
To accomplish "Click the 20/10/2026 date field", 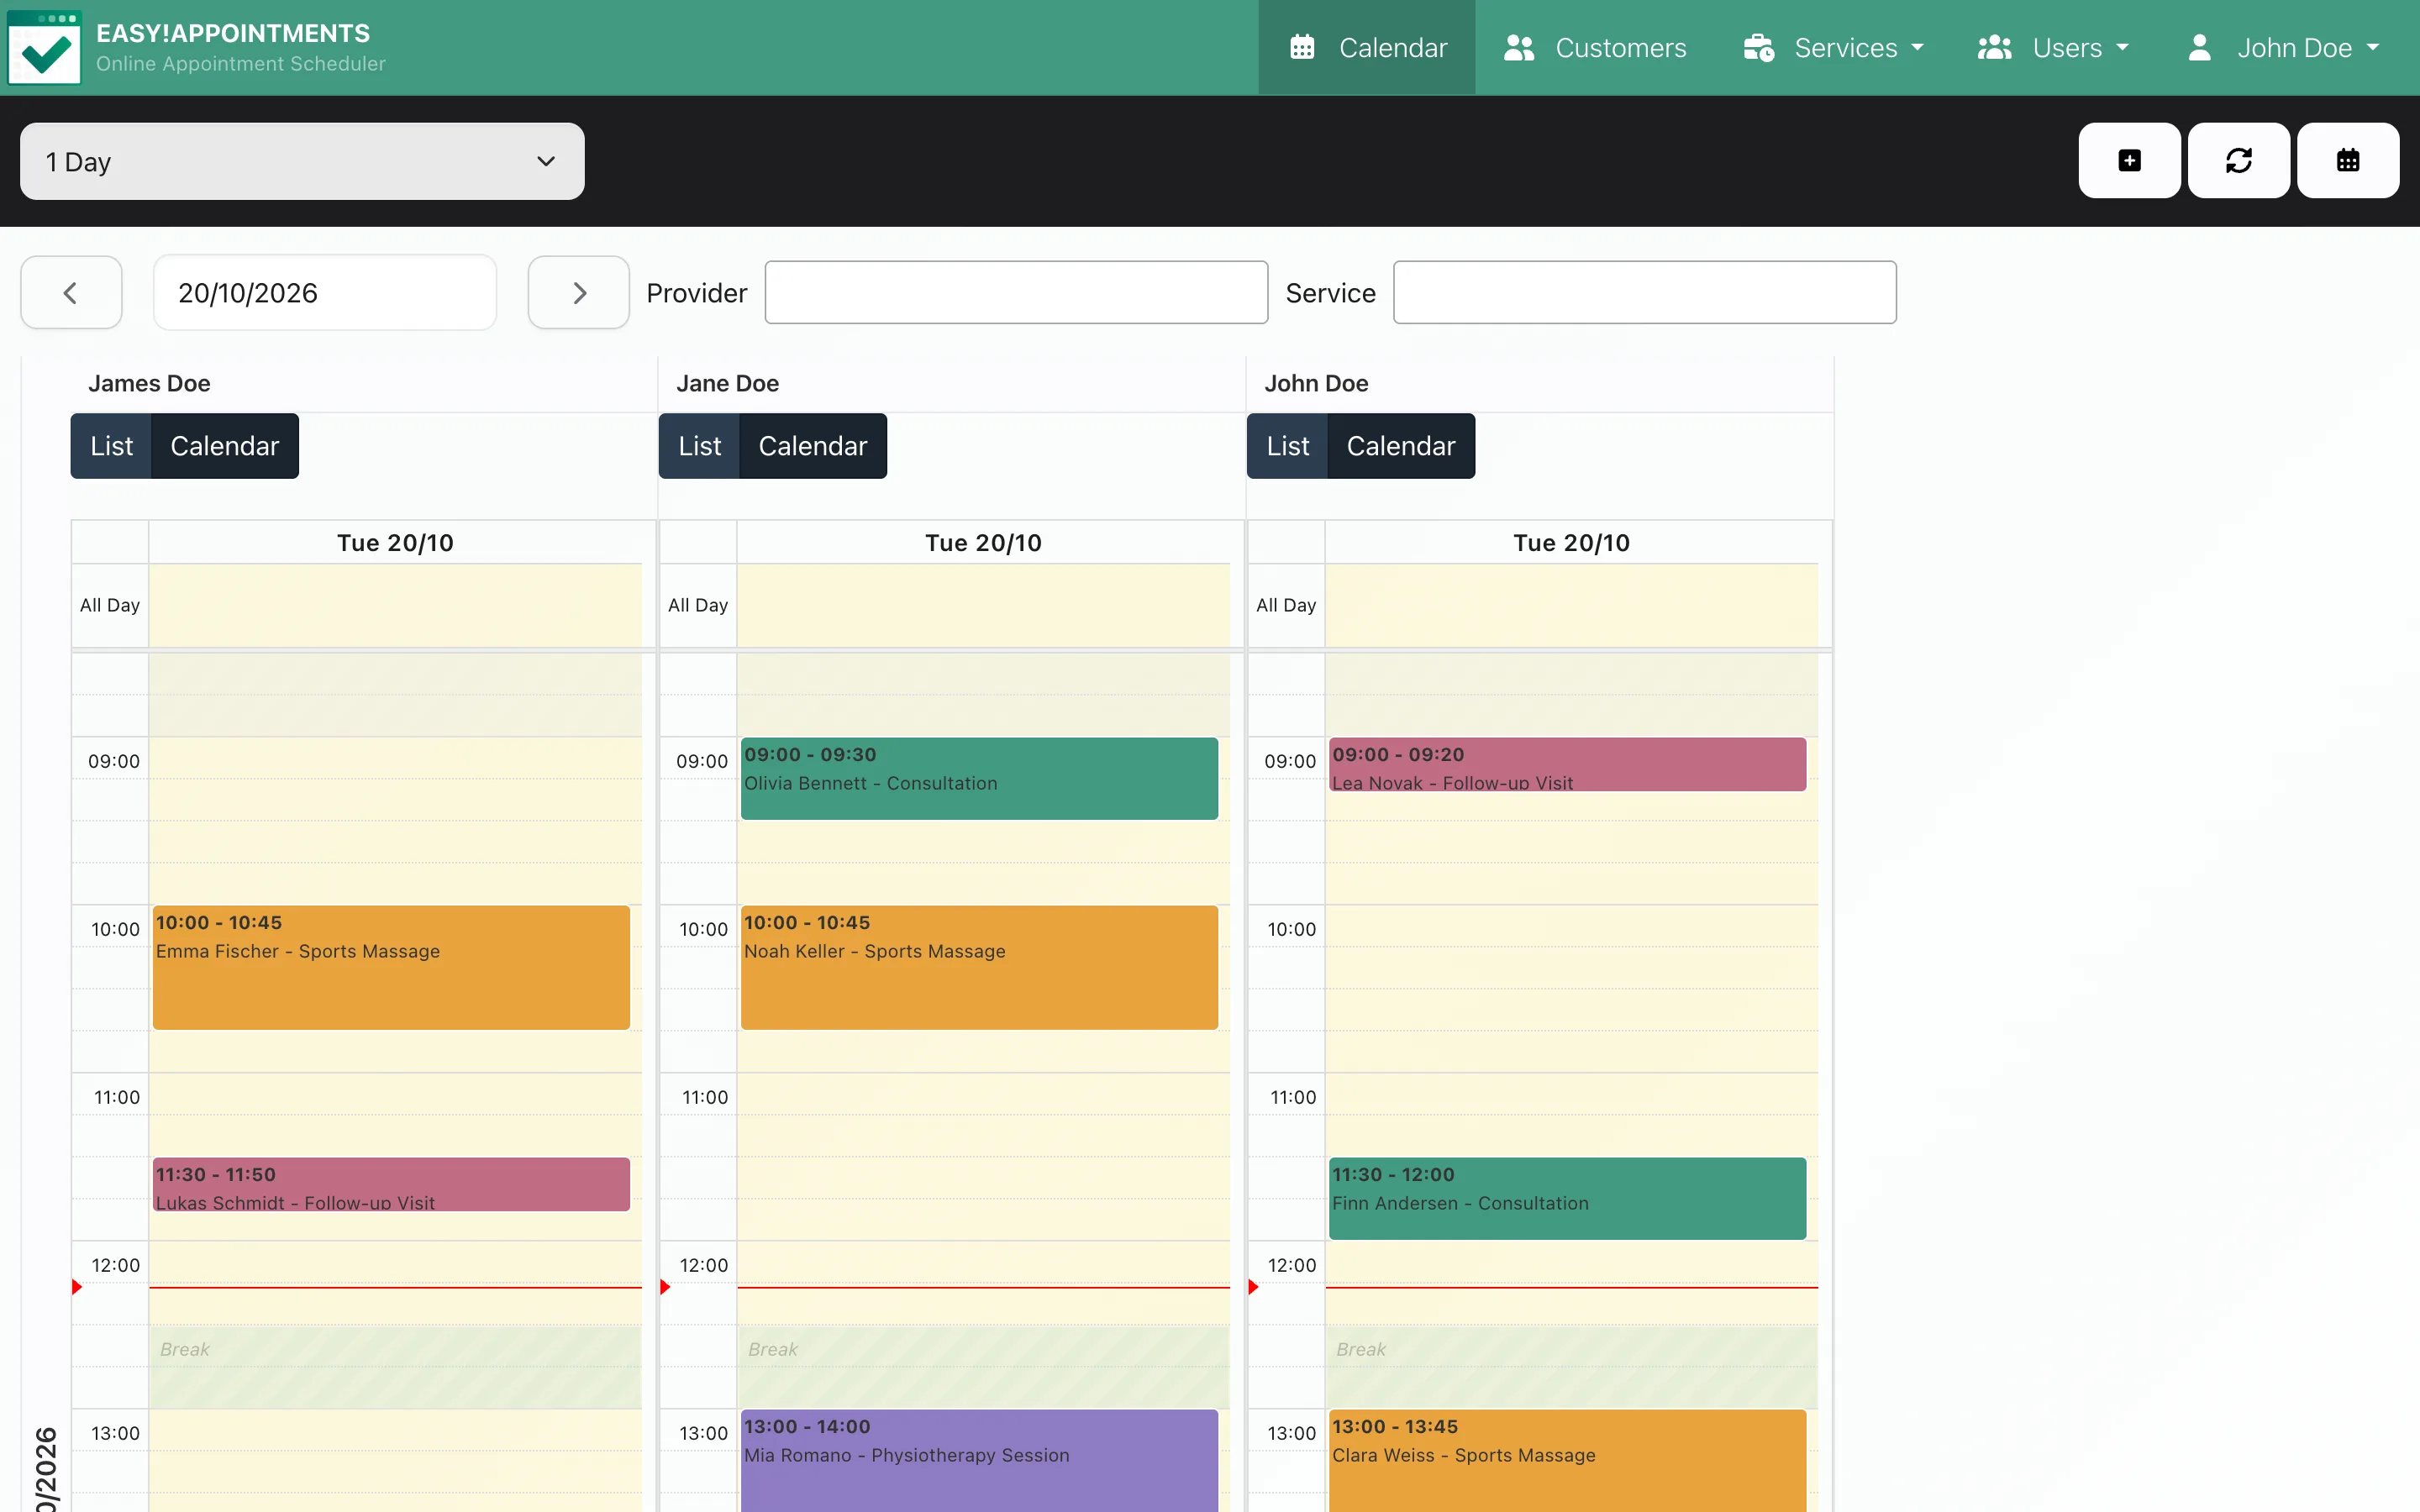I will (x=325, y=292).
